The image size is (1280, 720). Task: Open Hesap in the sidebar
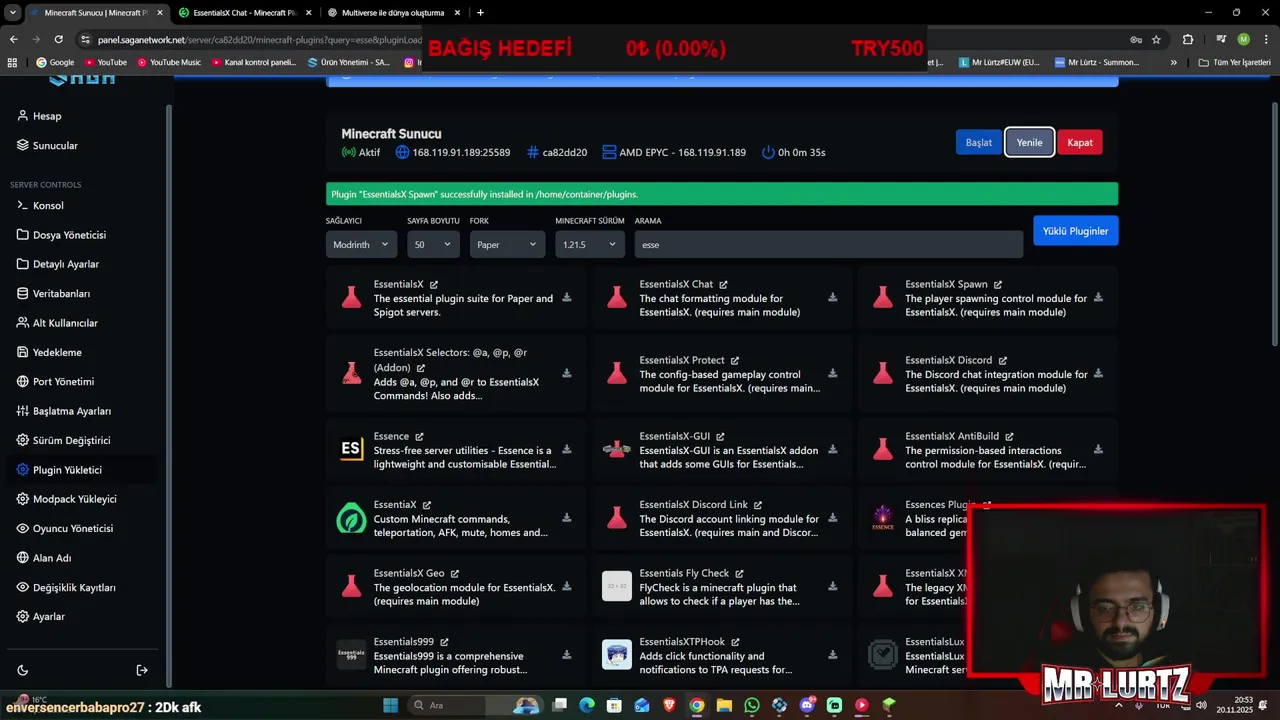point(47,116)
